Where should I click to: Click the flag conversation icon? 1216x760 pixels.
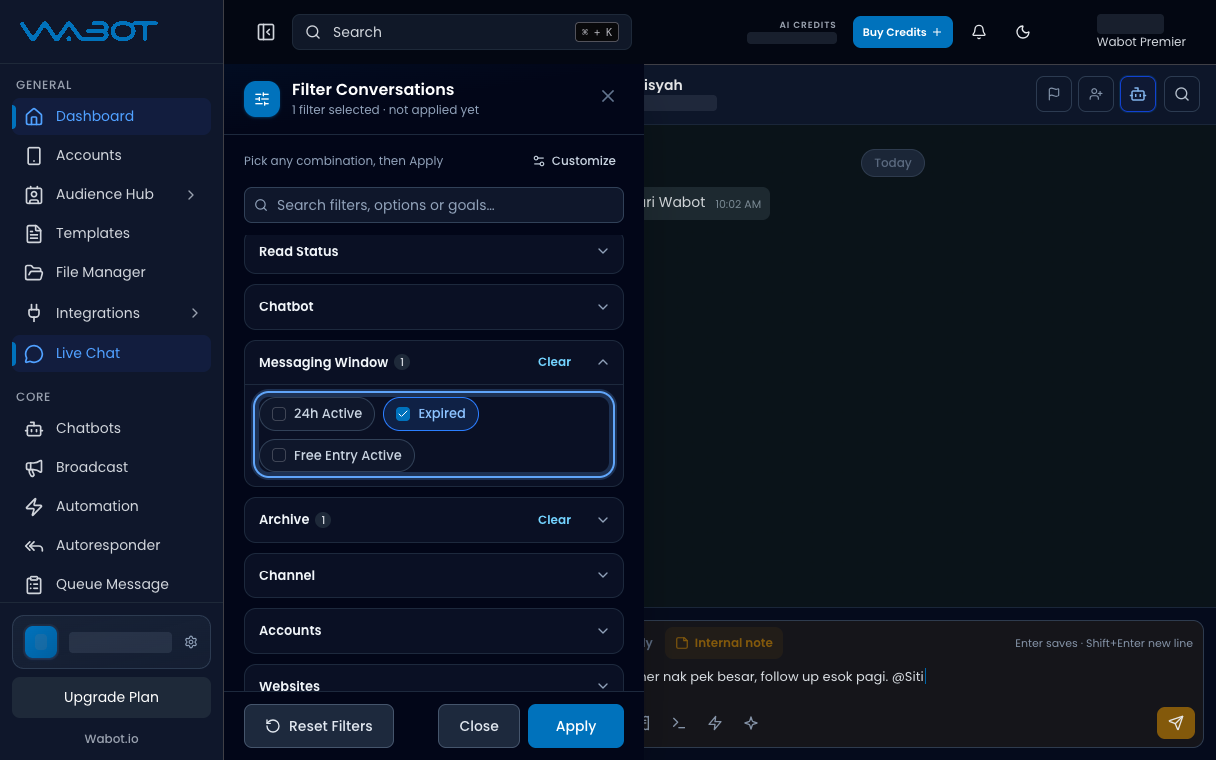1054,94
